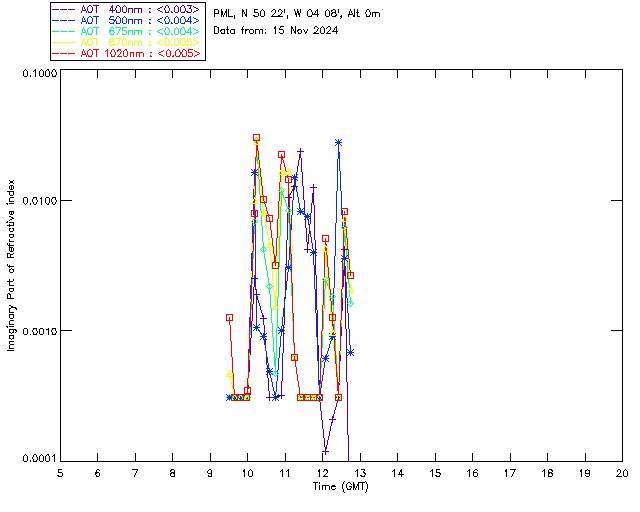640x512 pixels.
Task: Click the AOT 870nm legend entry
Action: tap(127, 42)
